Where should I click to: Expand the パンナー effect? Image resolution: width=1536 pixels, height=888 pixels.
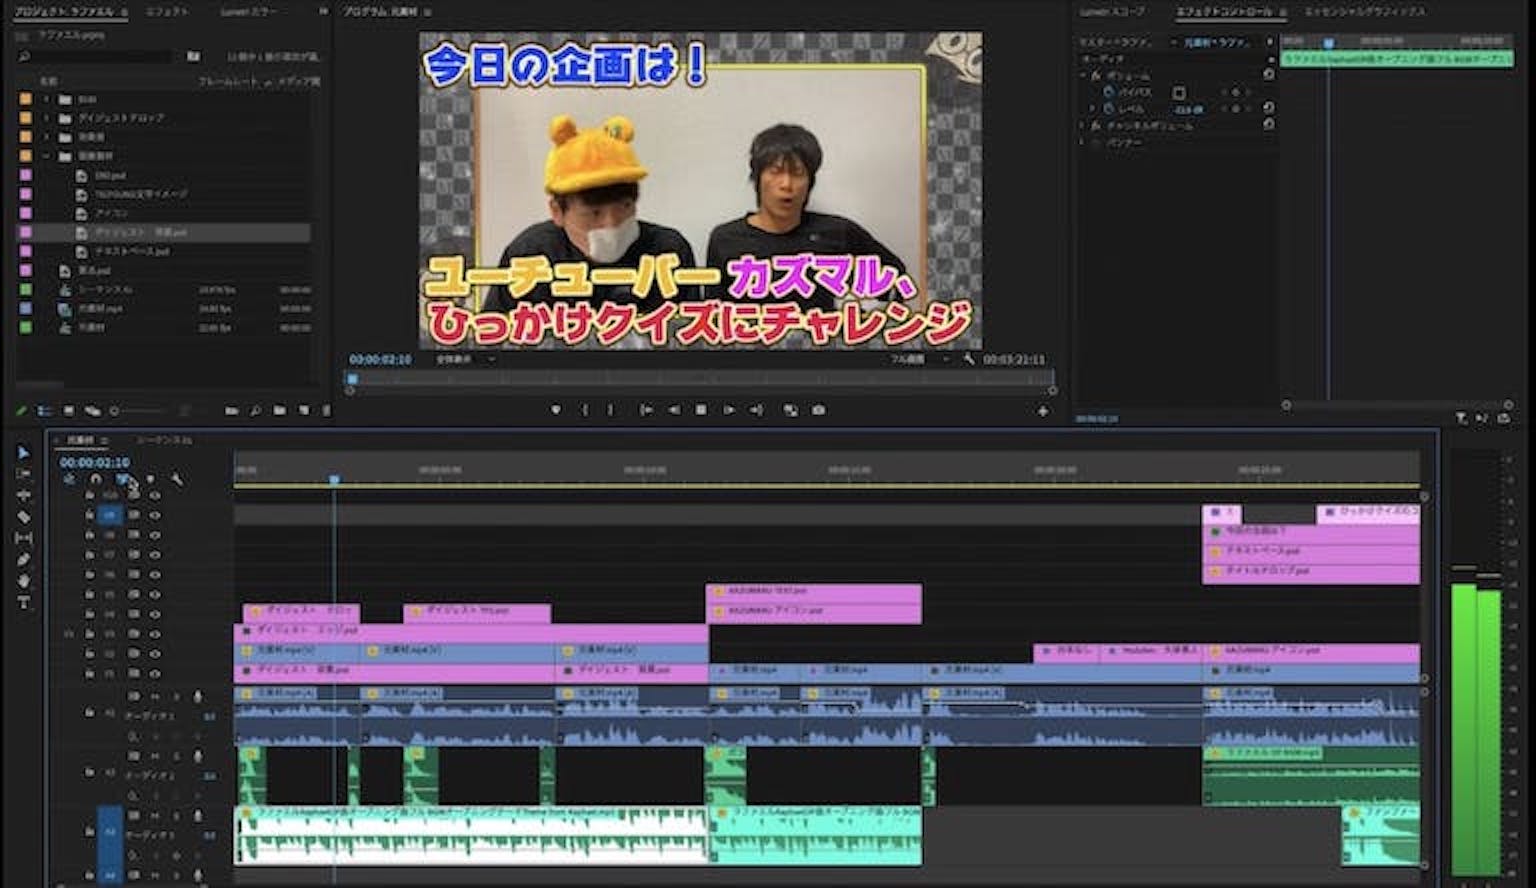1082,143
